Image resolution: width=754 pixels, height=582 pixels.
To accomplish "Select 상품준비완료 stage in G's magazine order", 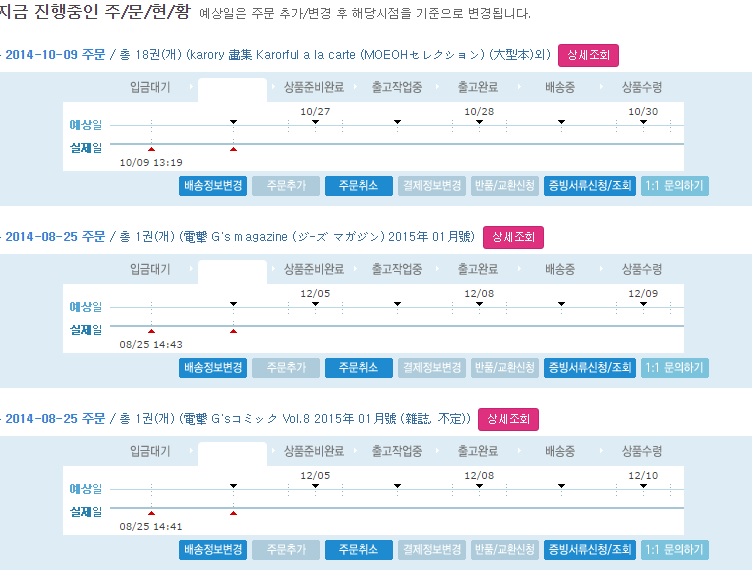I will point(314,269).
